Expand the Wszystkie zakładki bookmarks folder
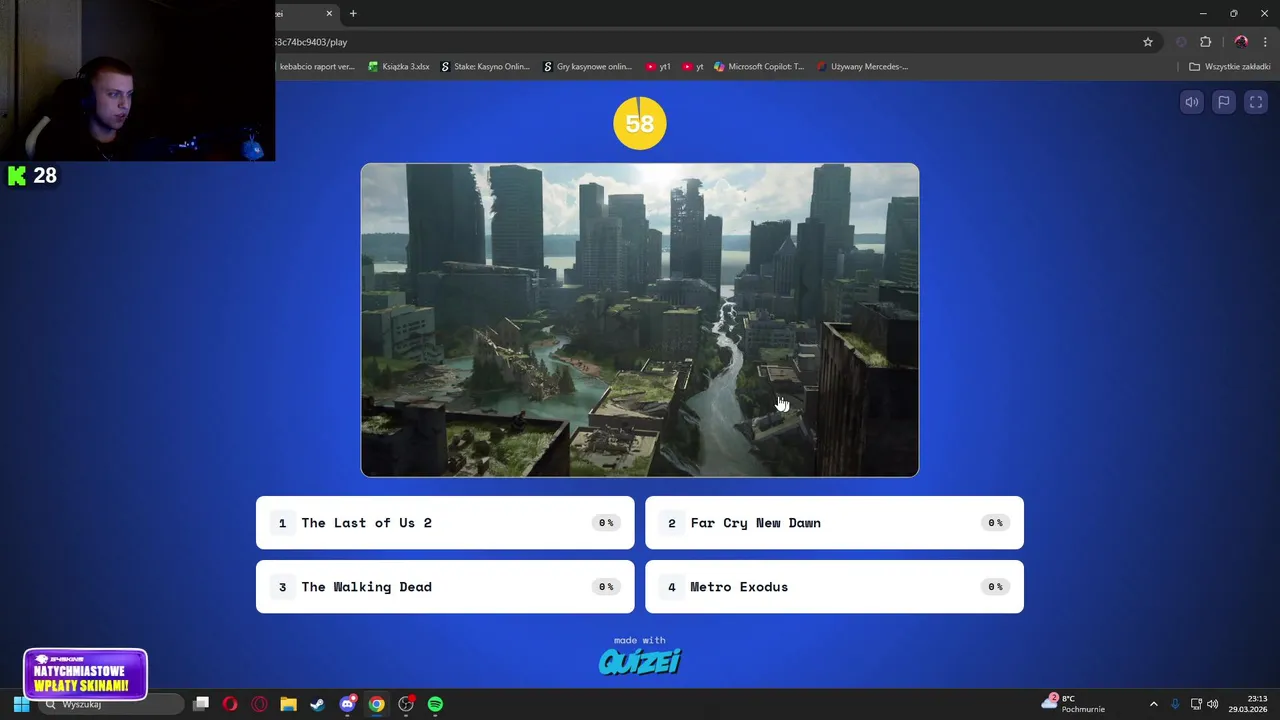 tap(1229, 67)
